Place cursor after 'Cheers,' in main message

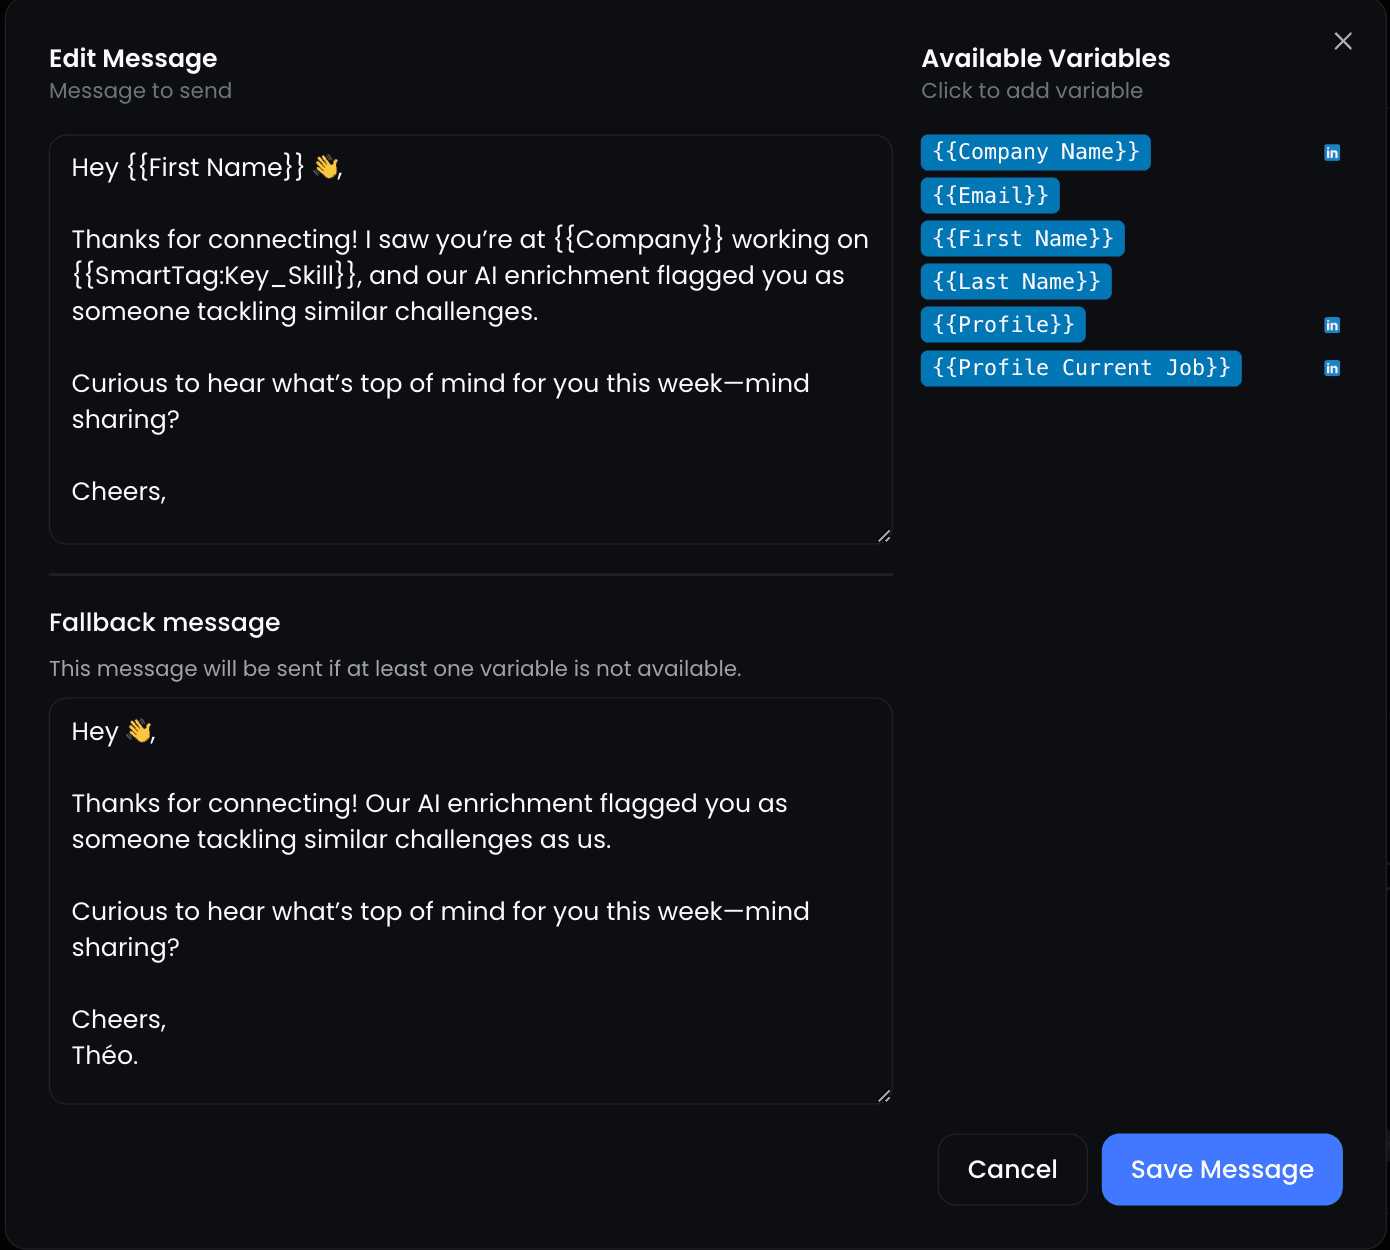click(x=168, y=491)
